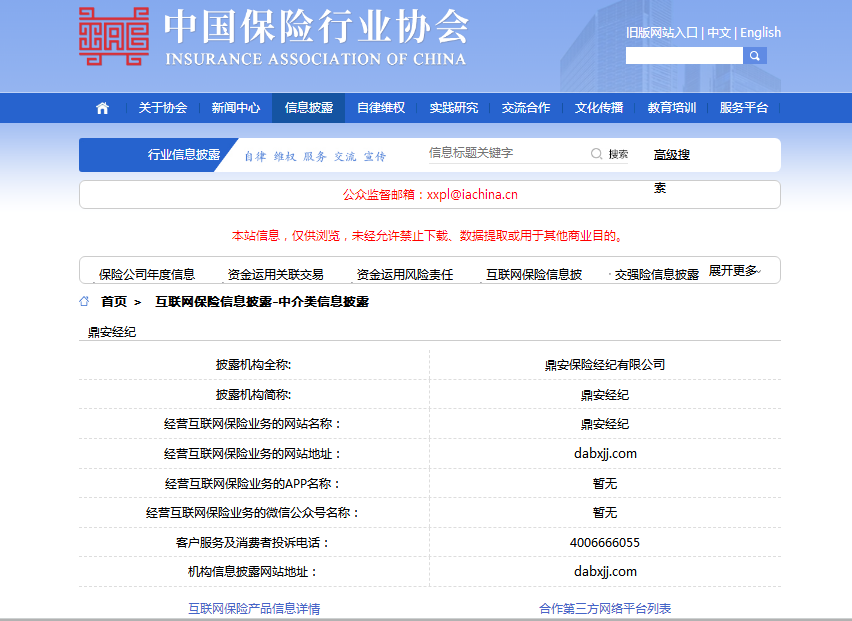
Task: Click the 高级搜索 advanced search link
Action: pos(672,154)
